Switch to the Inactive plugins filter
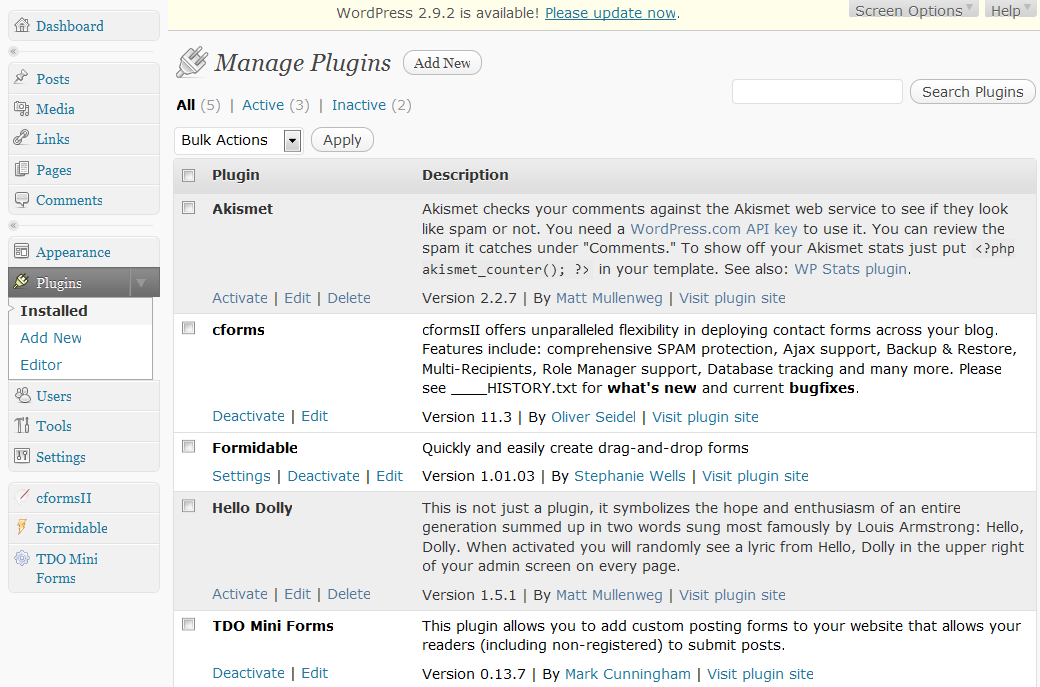 359,105
